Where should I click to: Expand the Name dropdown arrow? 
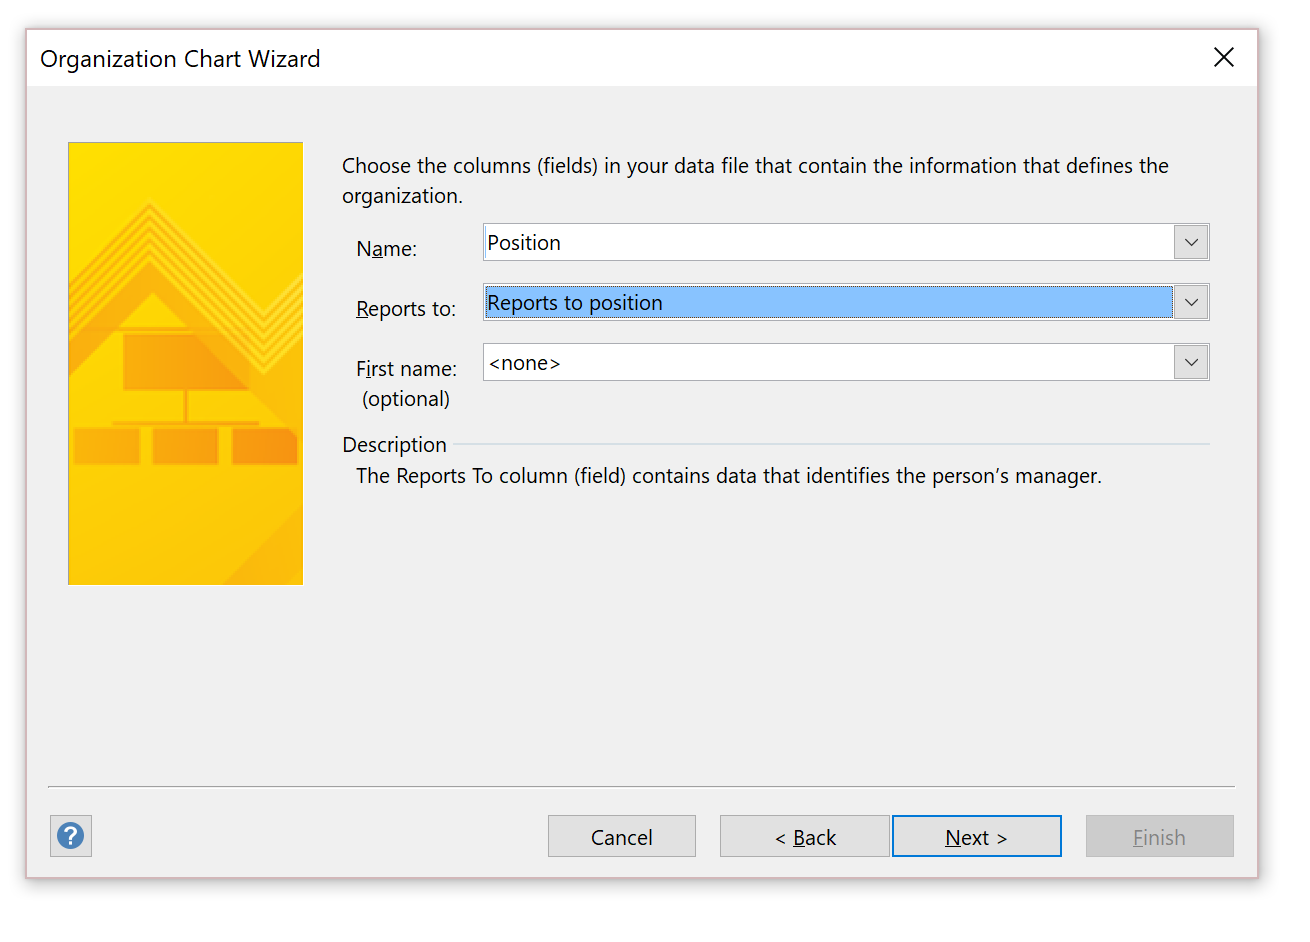pos(1191,242)
